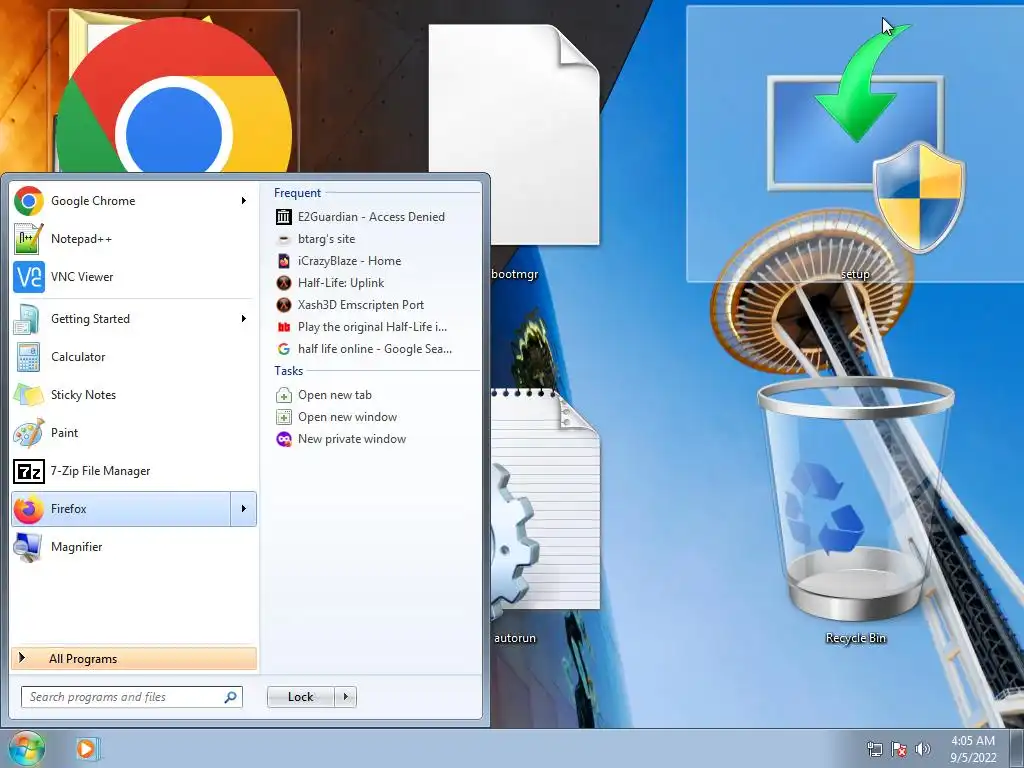1024x768 pixels.
Task: Click the taskbar clock showing 4:05 AM
Action: click(973, 749)
